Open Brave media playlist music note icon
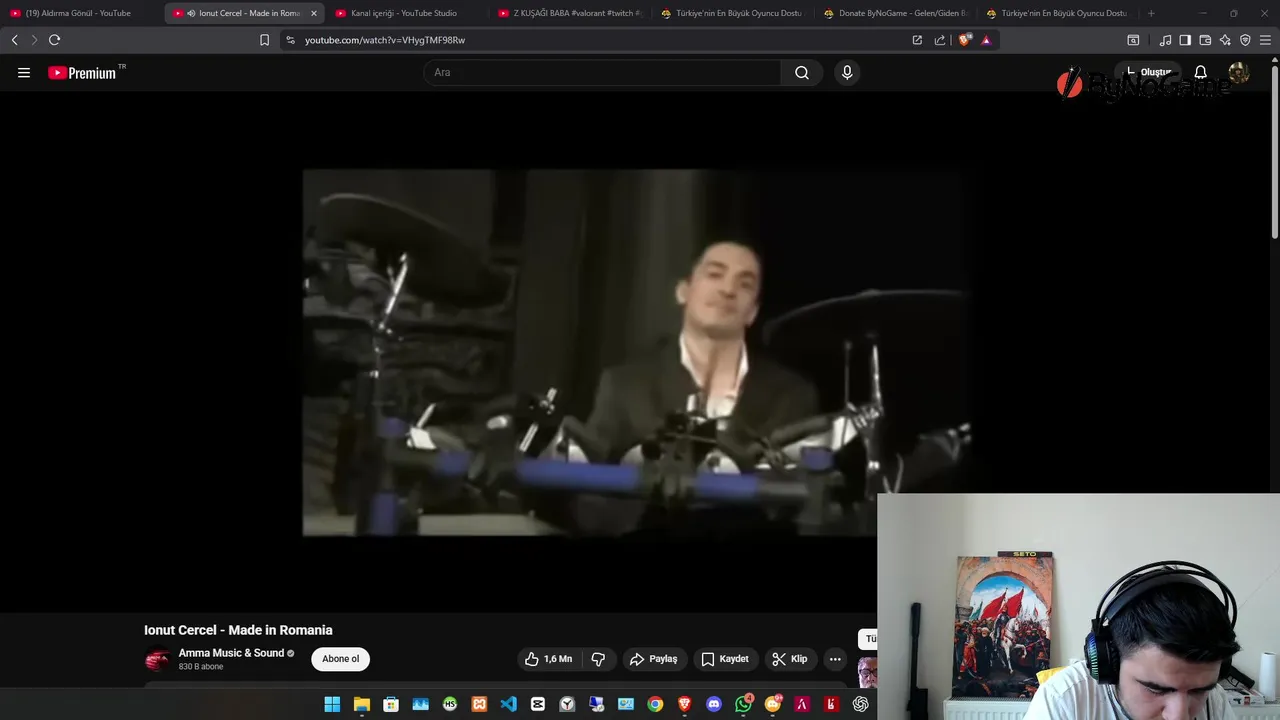 pos(1165,40)
